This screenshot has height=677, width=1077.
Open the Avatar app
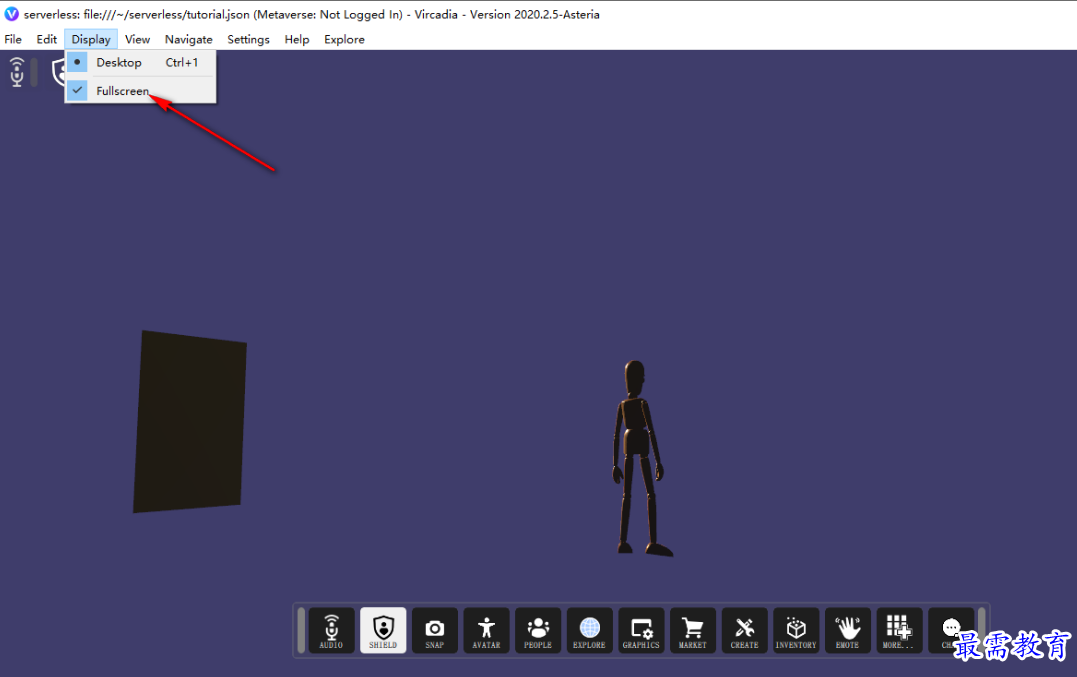click(x=486, y=630)
